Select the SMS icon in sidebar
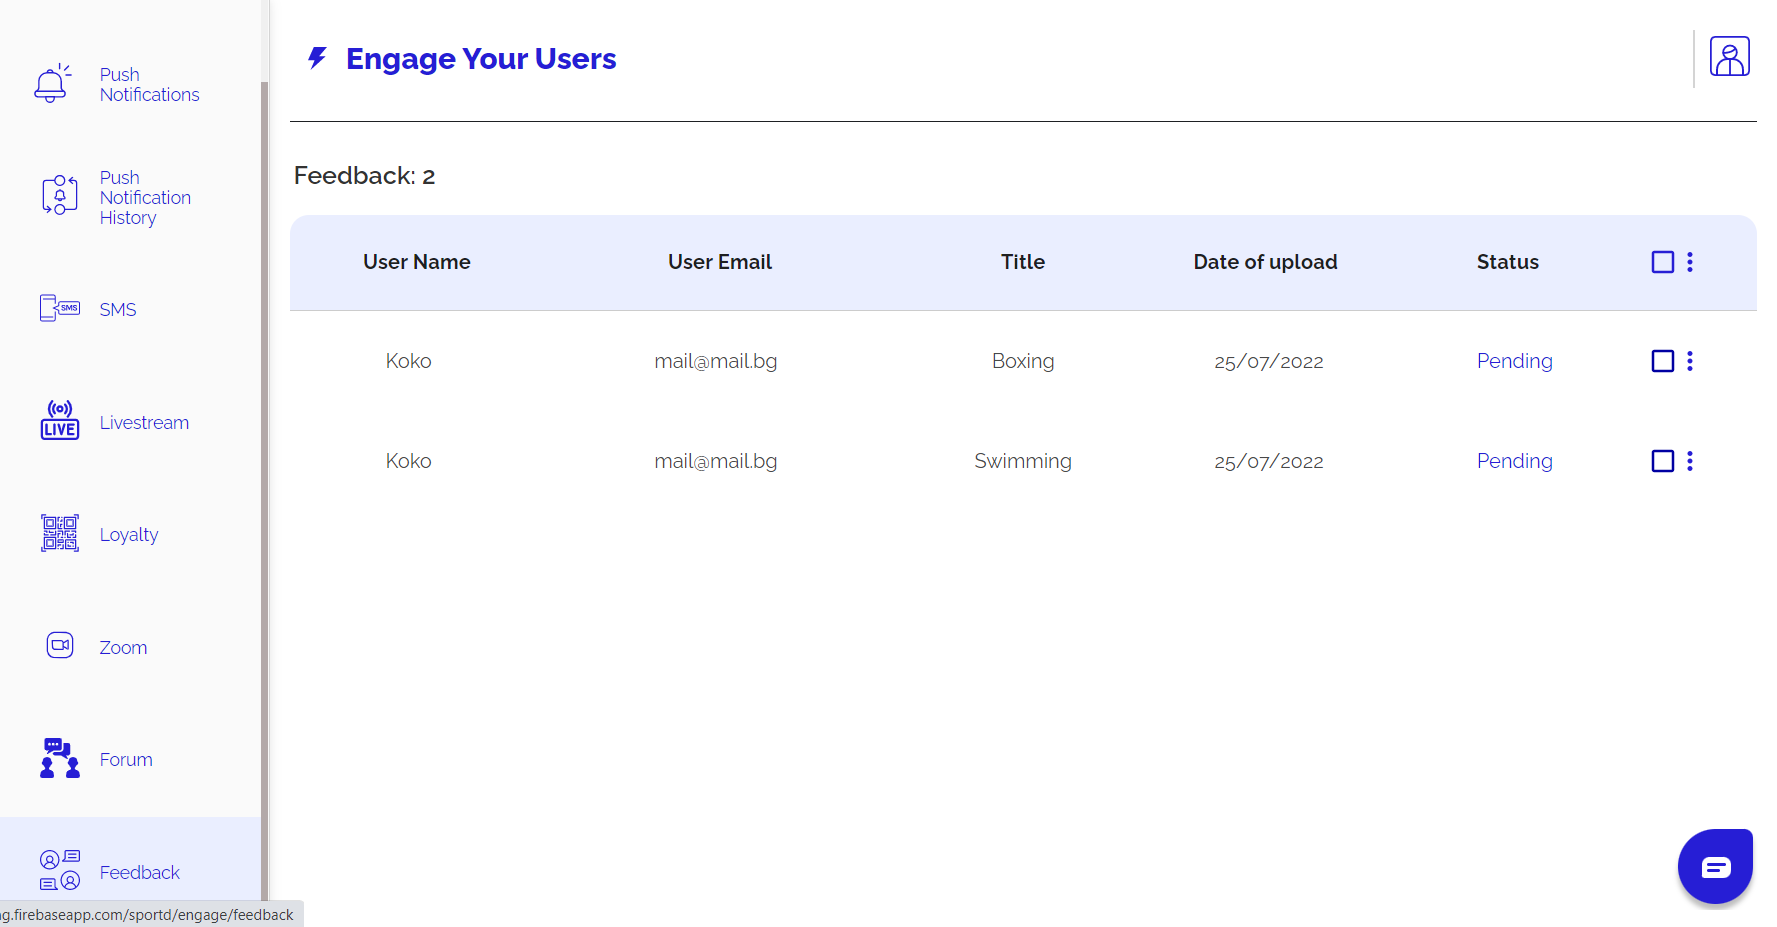The width and height of the screenshot is (1777, 927). (x=59, y=308)
